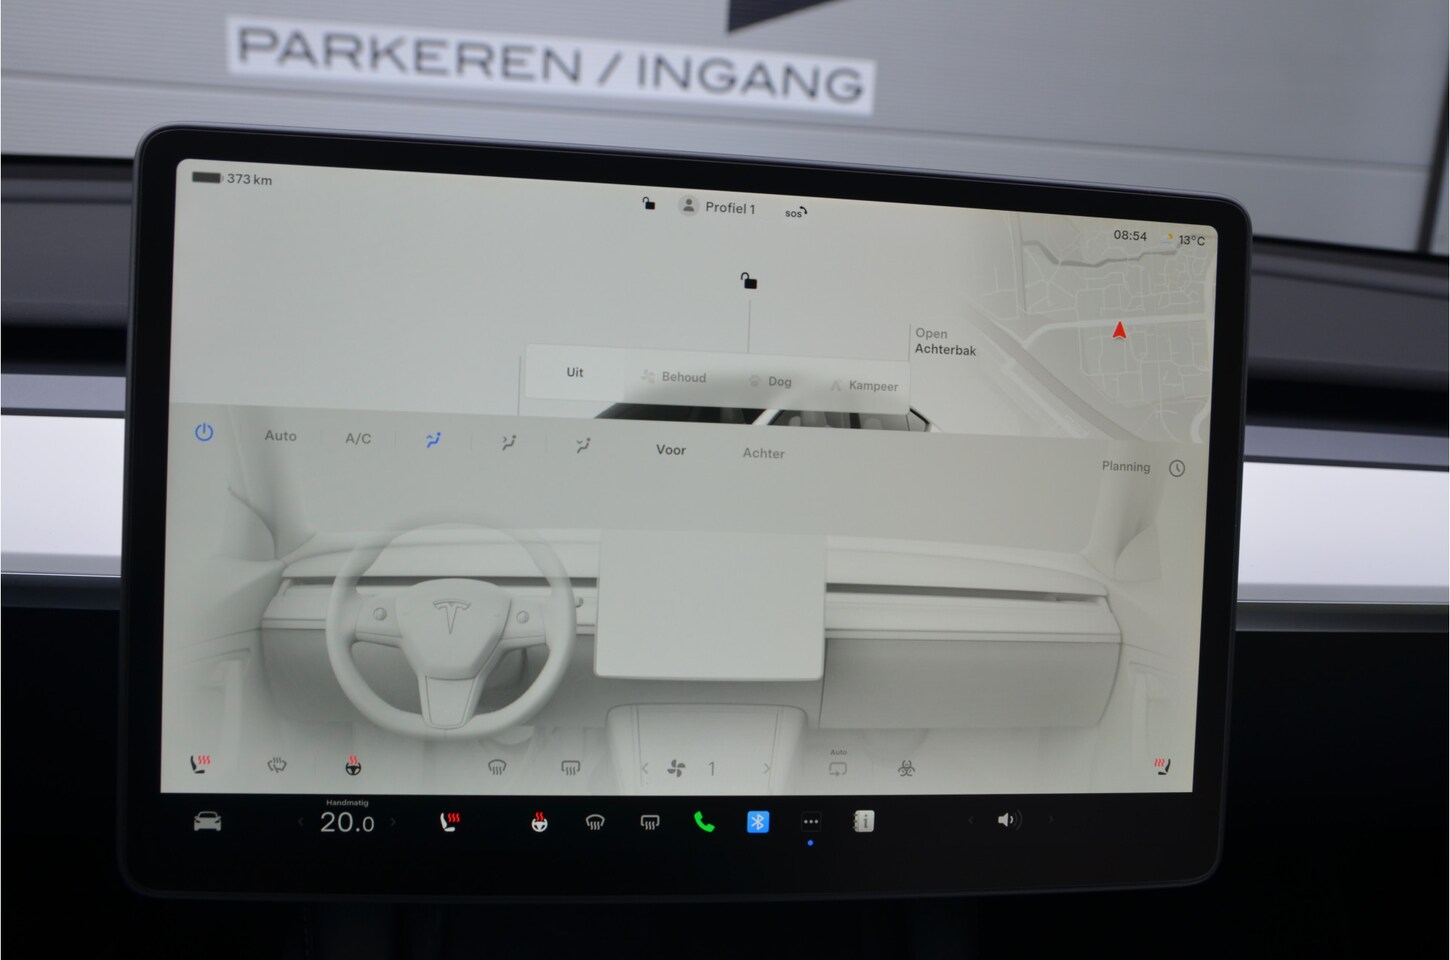The image size is (1450, 960).
Task: Switch to the Achter climate tab
Action: pyautogui.click(x=763, y=453)
